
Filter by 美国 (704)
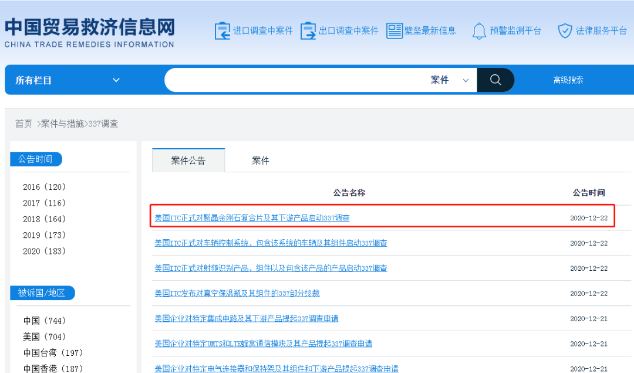(44, 337)
